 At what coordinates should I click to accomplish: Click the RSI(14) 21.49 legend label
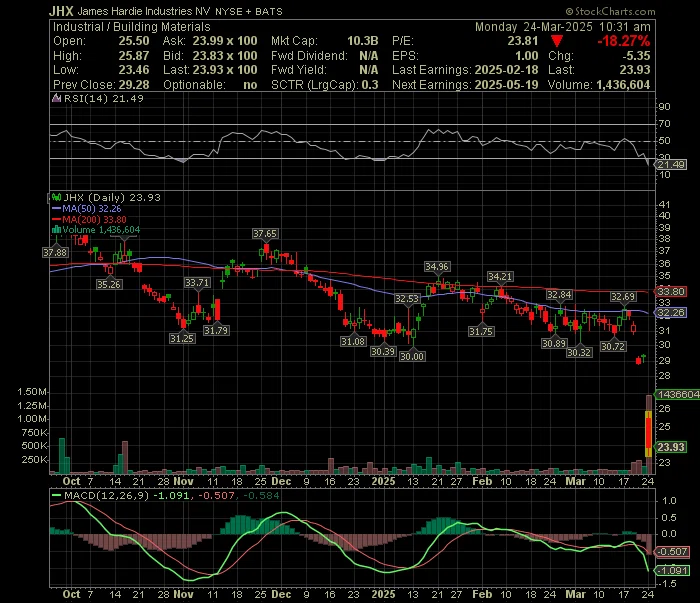pyautogui.click(x=104, y=99)
